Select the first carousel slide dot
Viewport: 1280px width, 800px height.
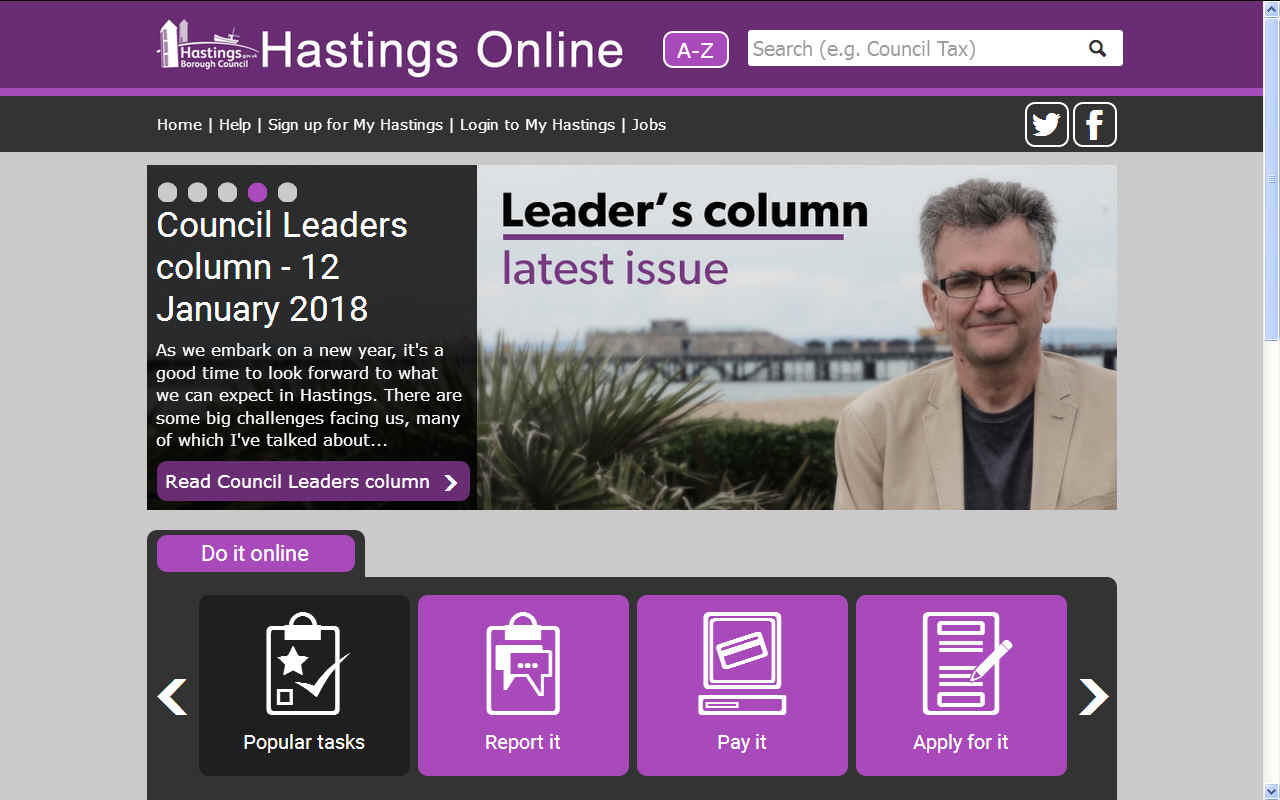point(168,192)
